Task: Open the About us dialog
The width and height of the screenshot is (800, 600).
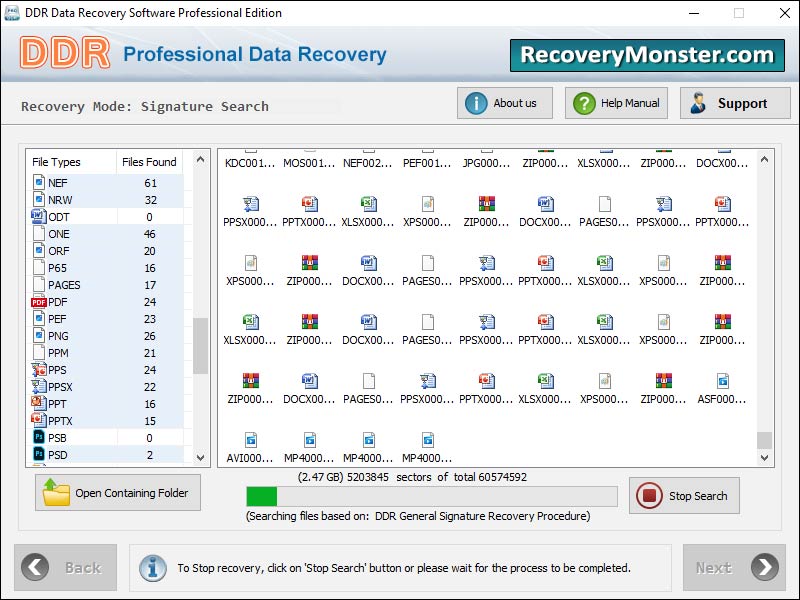Action: 505,103
